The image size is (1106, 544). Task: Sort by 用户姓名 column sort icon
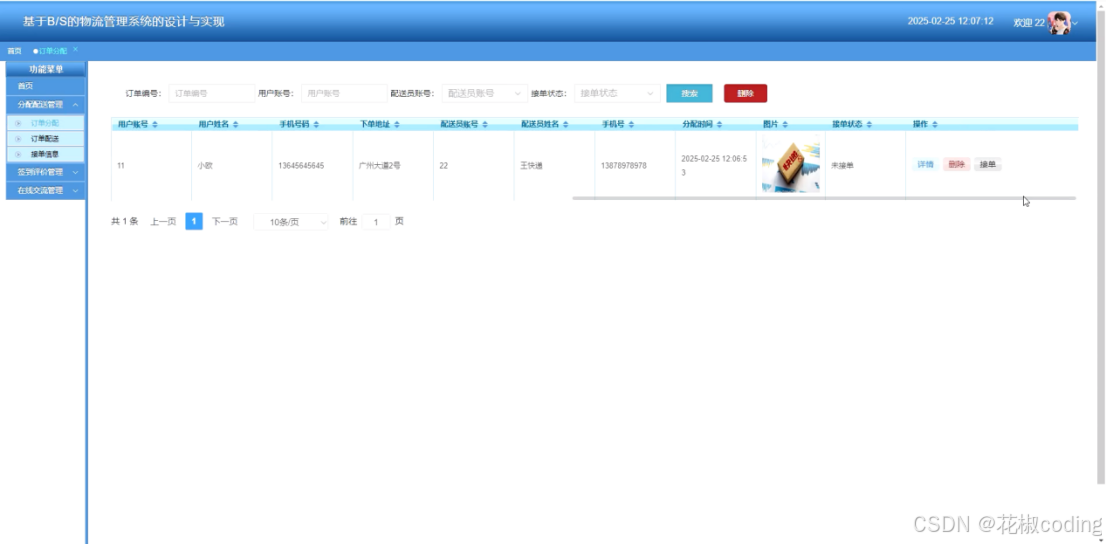tap(236, 124)
